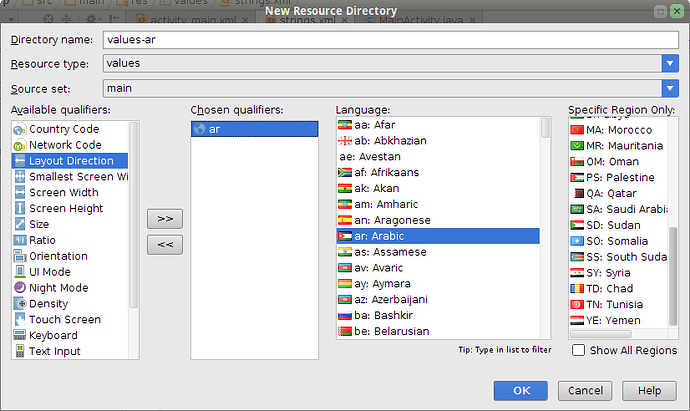Confirm with the OK button
This screenshot has height=411, width=690.
521,391
